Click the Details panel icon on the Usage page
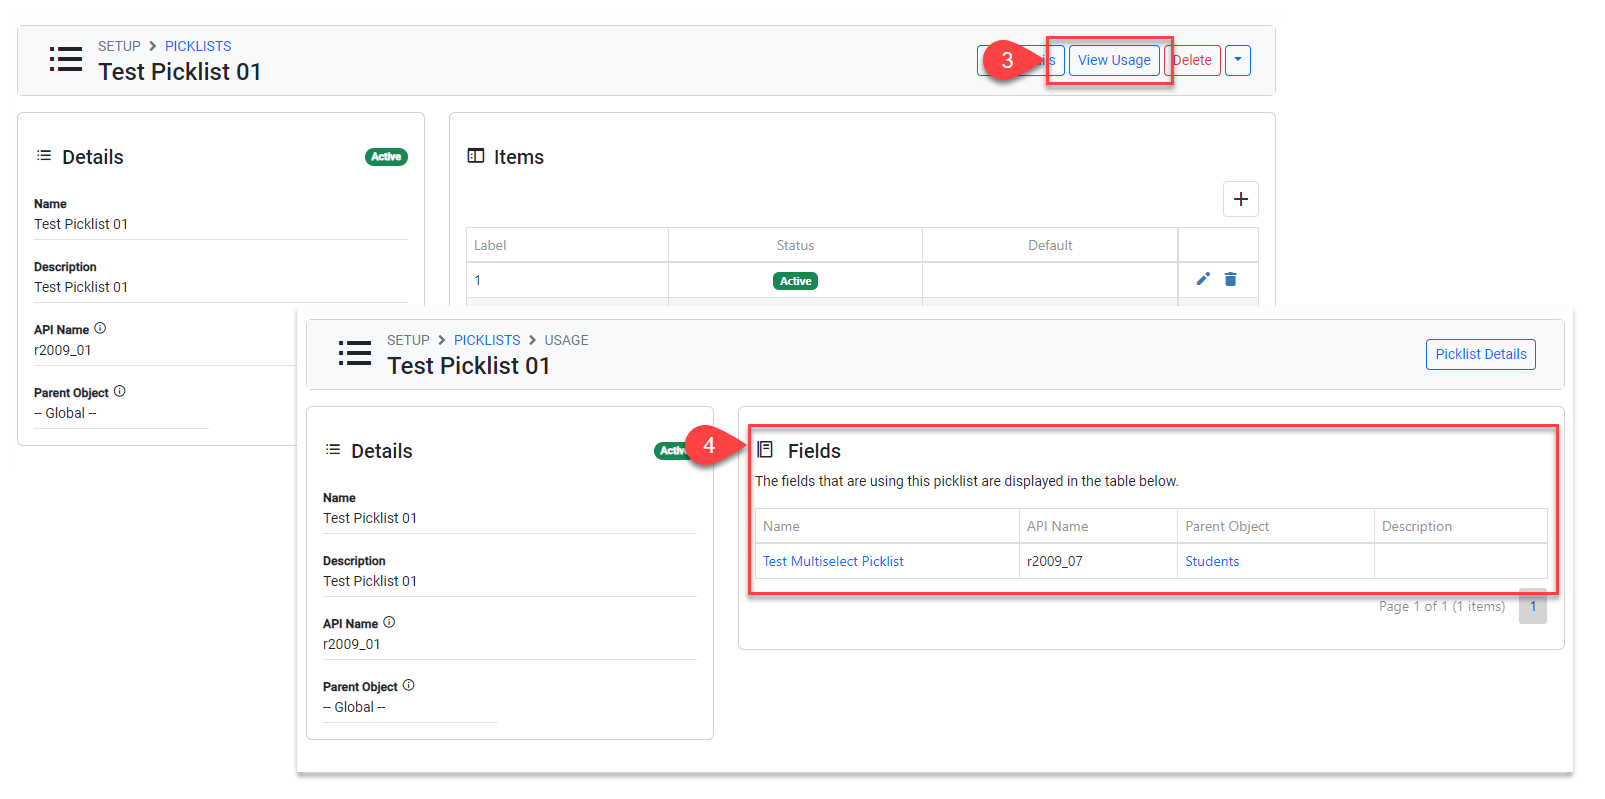This screenshot has height=799, width=1605. pyautogui.click(x=333, y=449)
